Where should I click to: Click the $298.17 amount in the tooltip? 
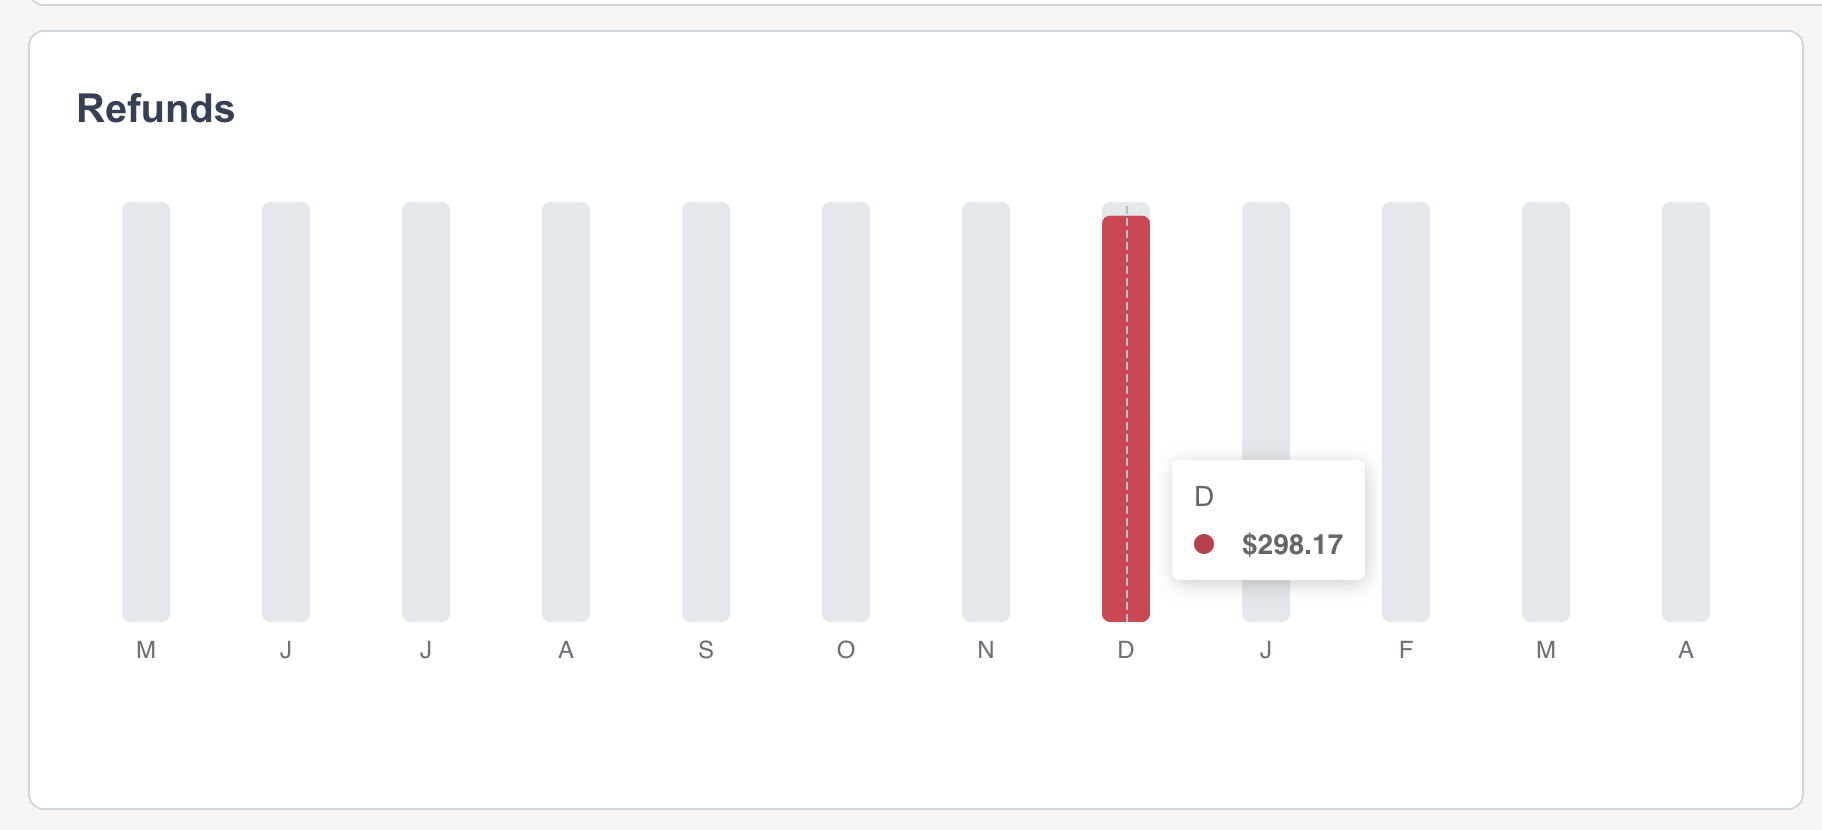(x=1292, y=545)
